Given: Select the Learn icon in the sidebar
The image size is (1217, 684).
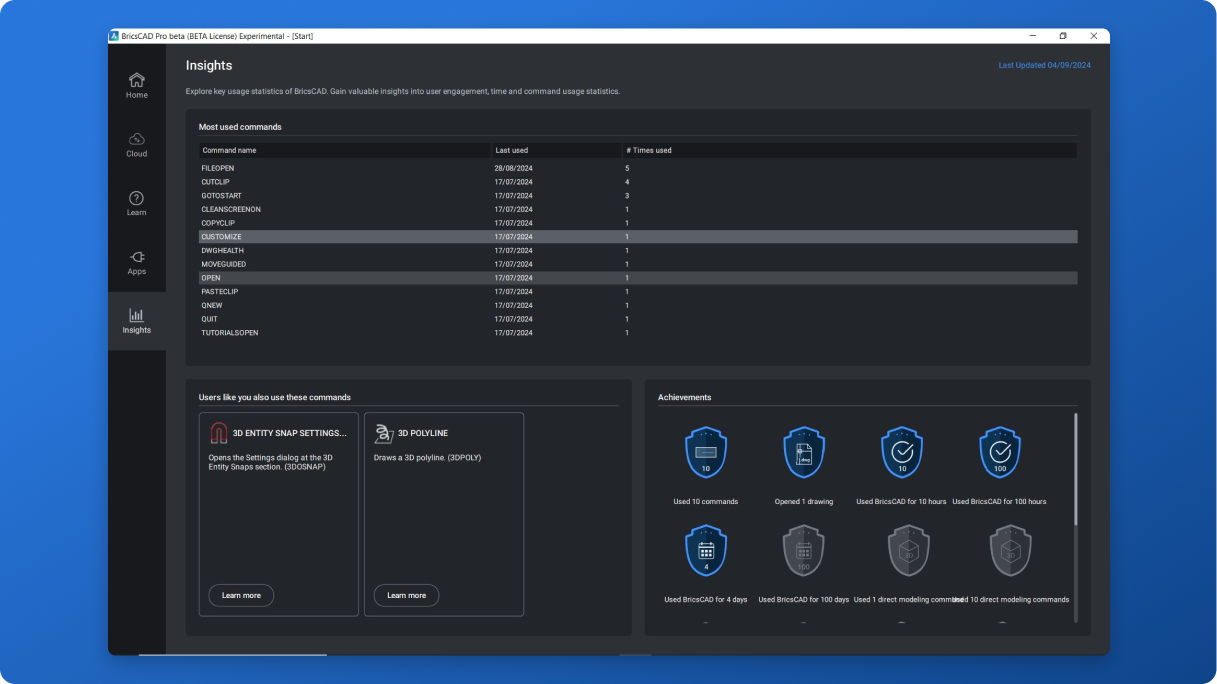Looking at the screenshot, I should [x=136, y=202].
